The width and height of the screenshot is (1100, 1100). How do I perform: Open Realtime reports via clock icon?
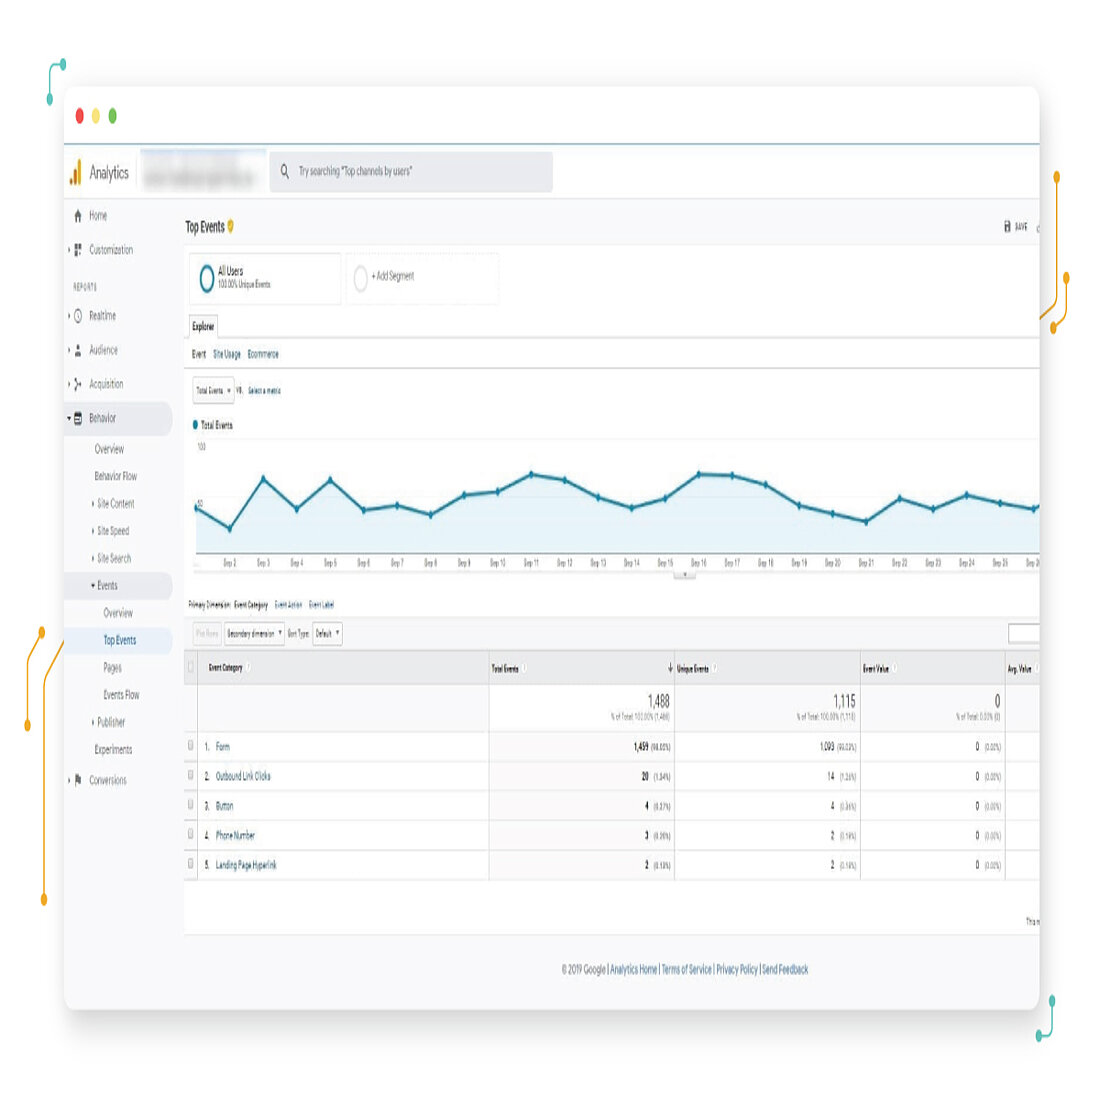pyautogui.click(x=78, y=316)
